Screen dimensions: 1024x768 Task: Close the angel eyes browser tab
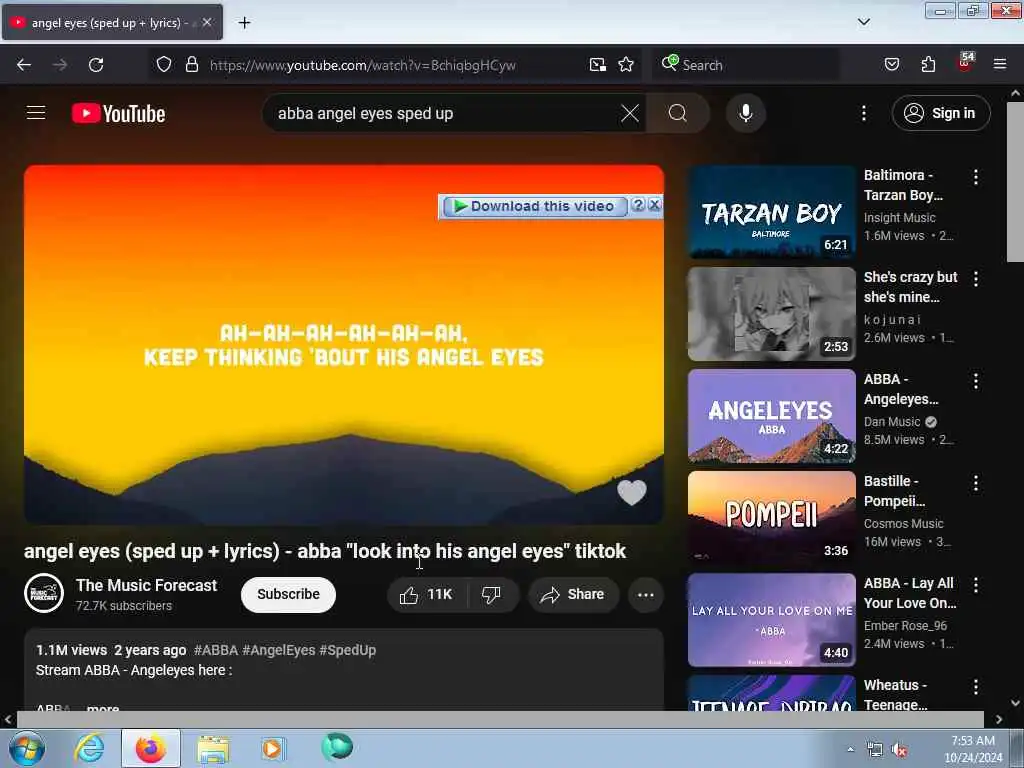click(206, 22)
